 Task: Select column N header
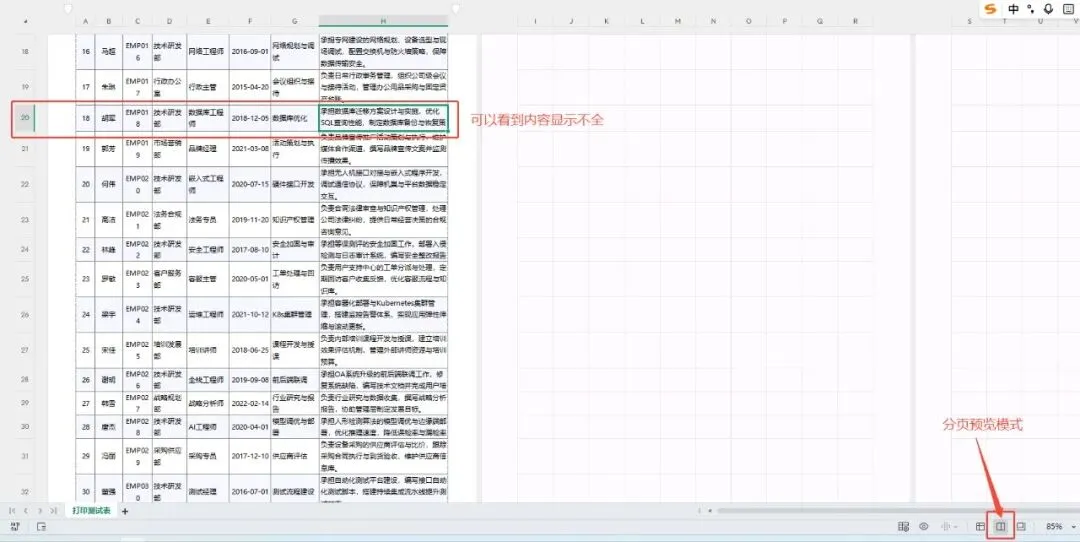coord(713,21)
